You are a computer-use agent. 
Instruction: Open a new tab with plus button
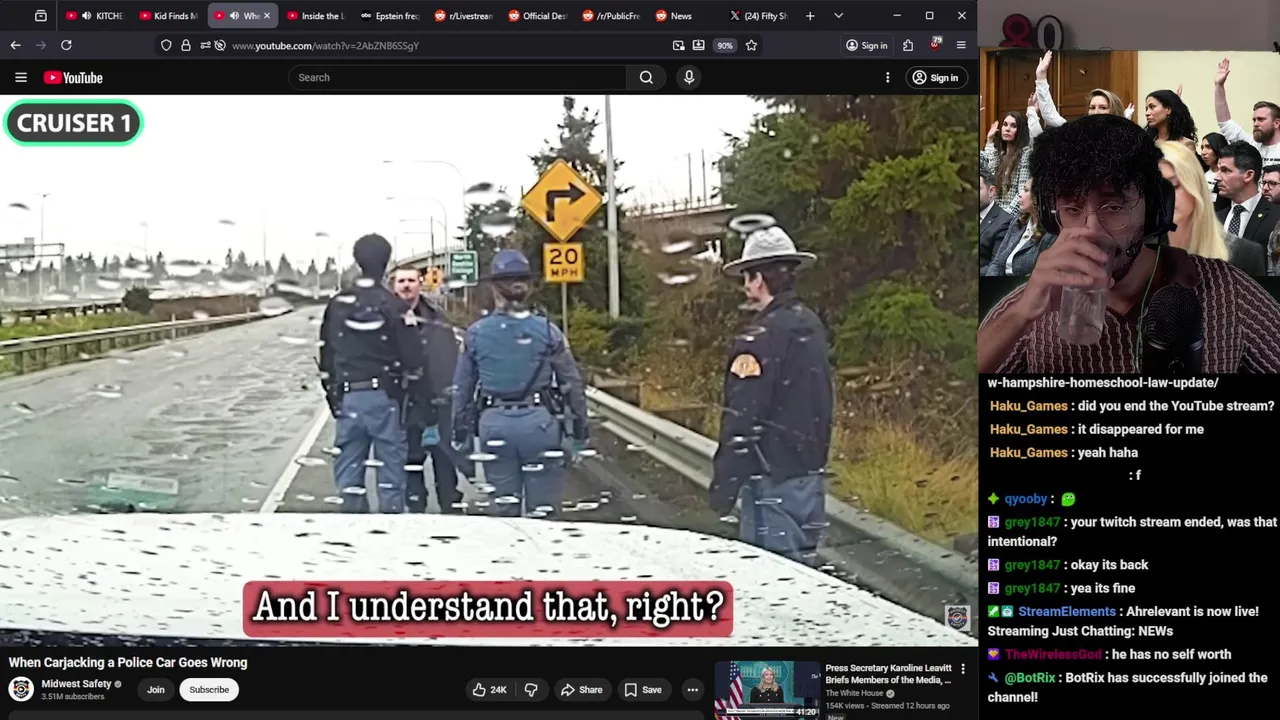(810, 16)
